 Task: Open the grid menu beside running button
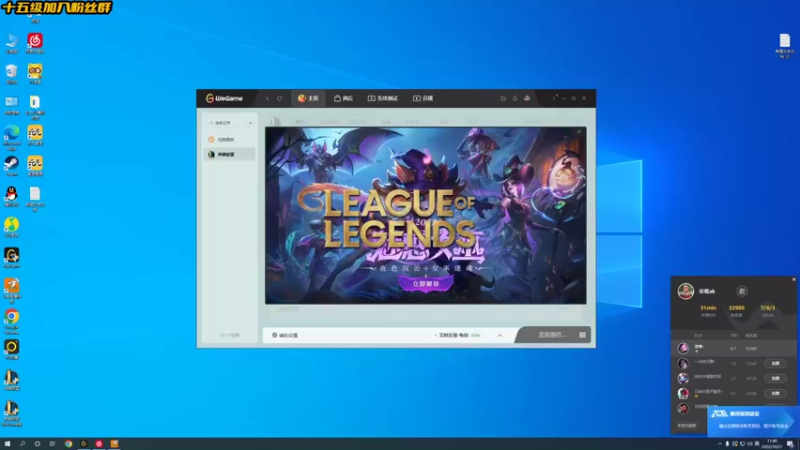(582, 335)
